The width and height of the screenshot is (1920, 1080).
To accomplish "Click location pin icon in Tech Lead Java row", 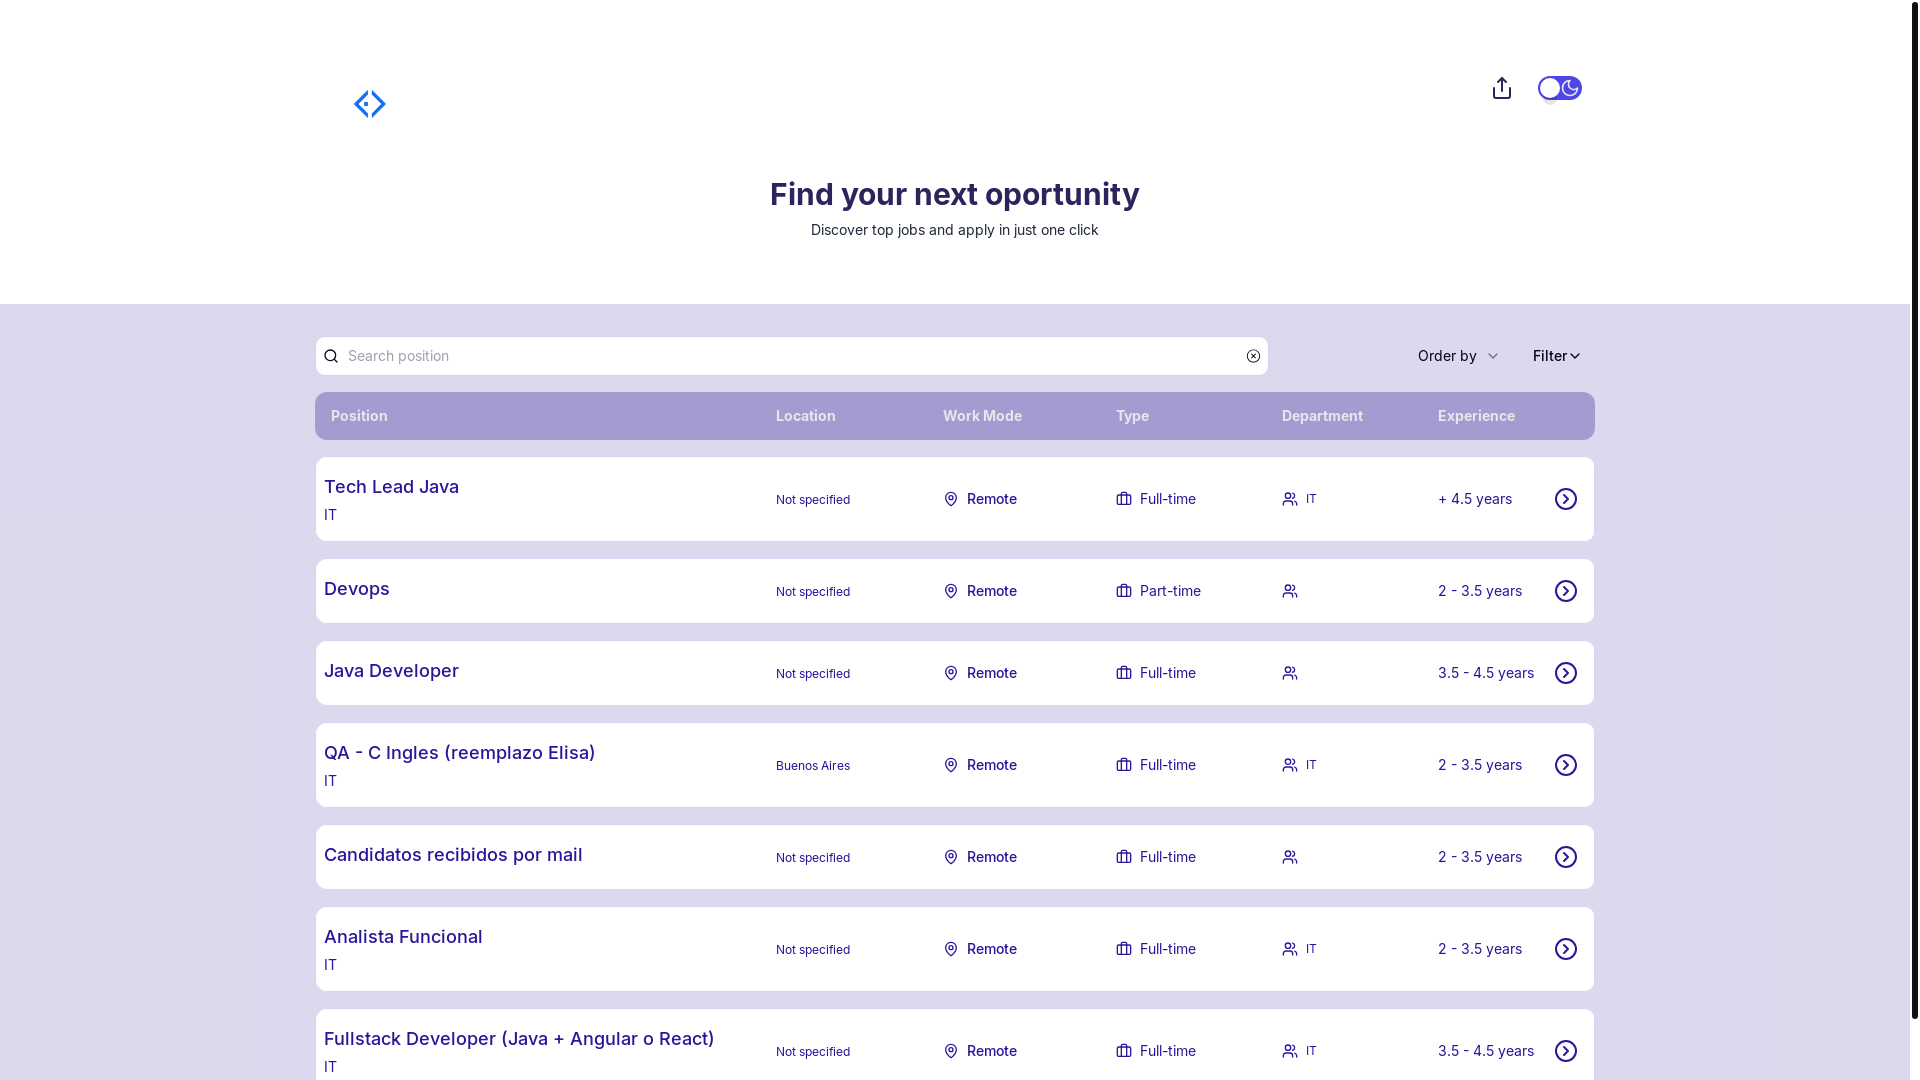I will pos(951,499).
